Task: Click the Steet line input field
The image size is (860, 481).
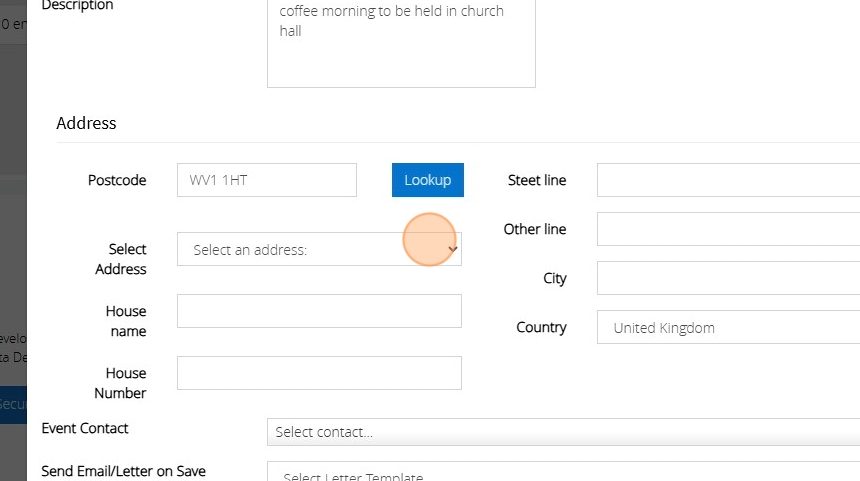Action: click(x=728, y=180)
